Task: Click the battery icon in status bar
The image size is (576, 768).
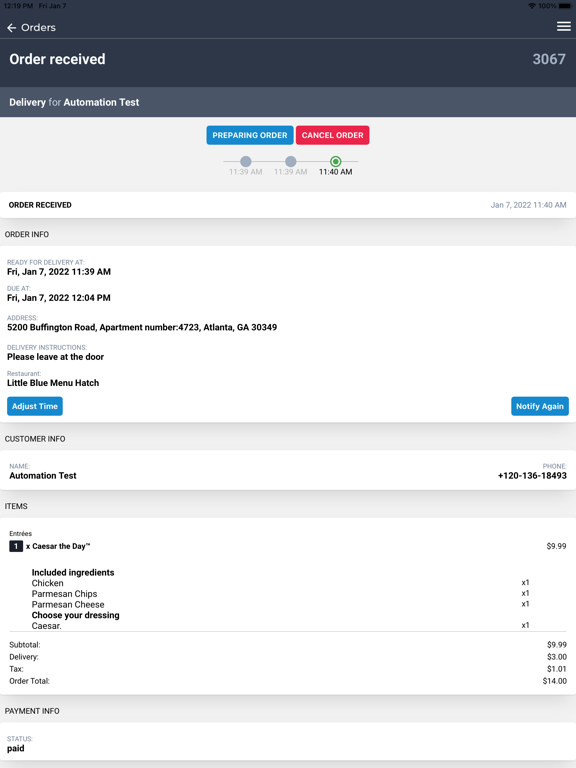Action: pos(564,6)
